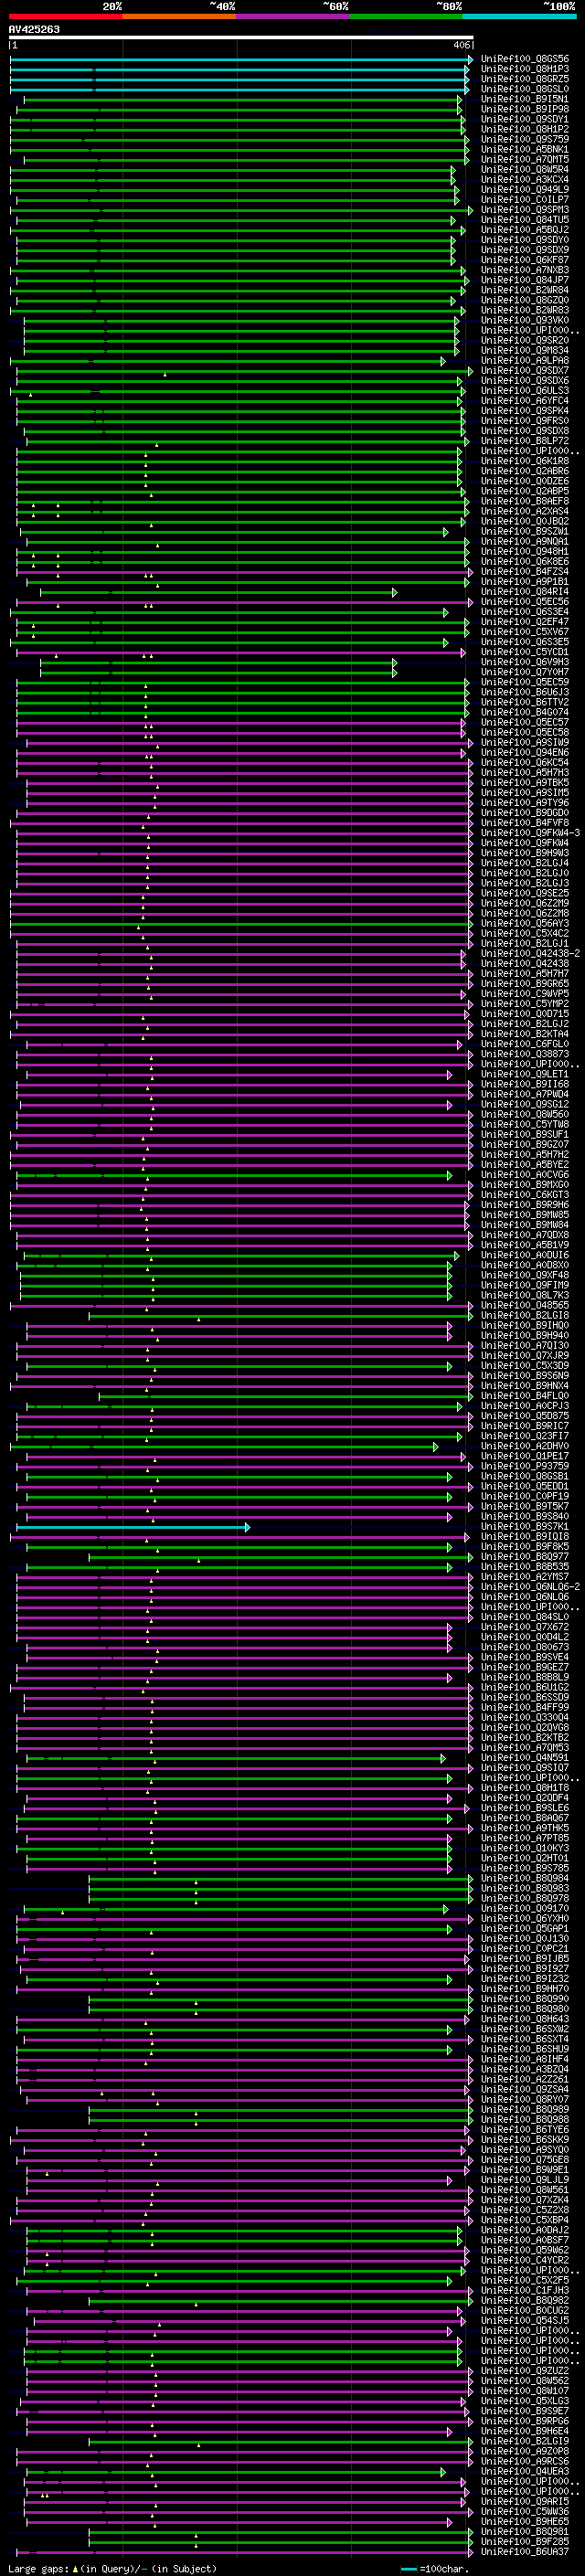Select the UniRef100_B9S7K1 label
This screenshot has width=585, height=2576.
525,1526
